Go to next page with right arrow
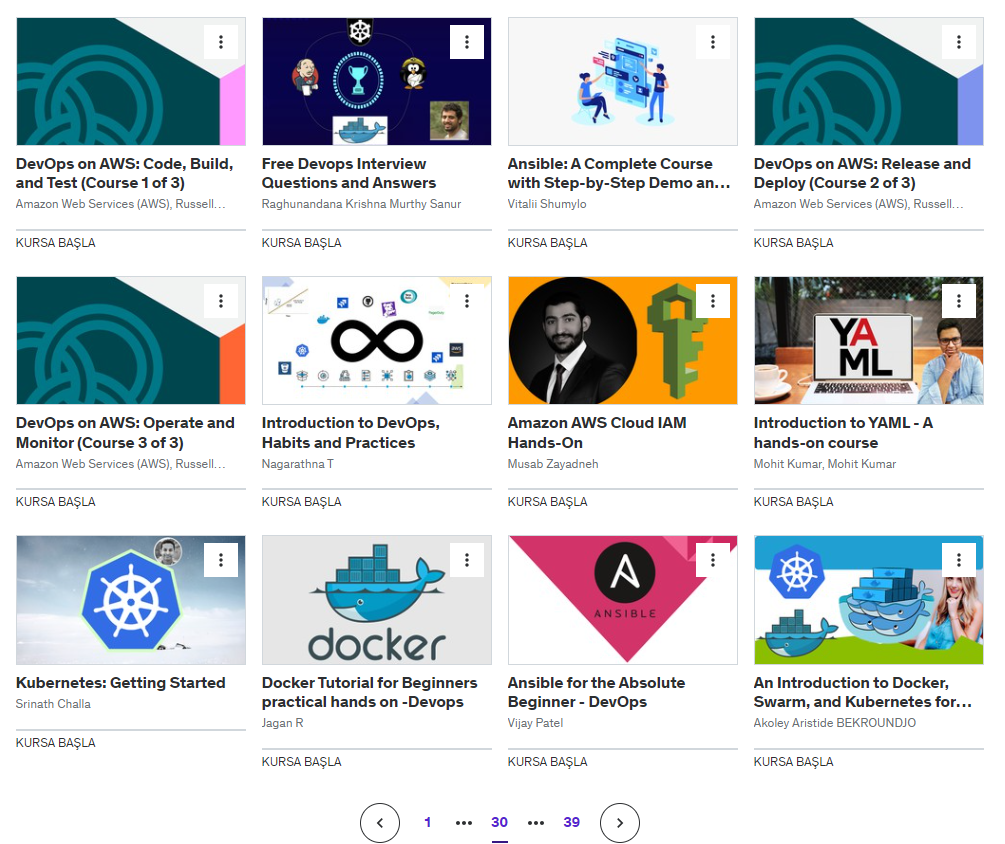This screenshot has width=1005, height=844. 620,823
